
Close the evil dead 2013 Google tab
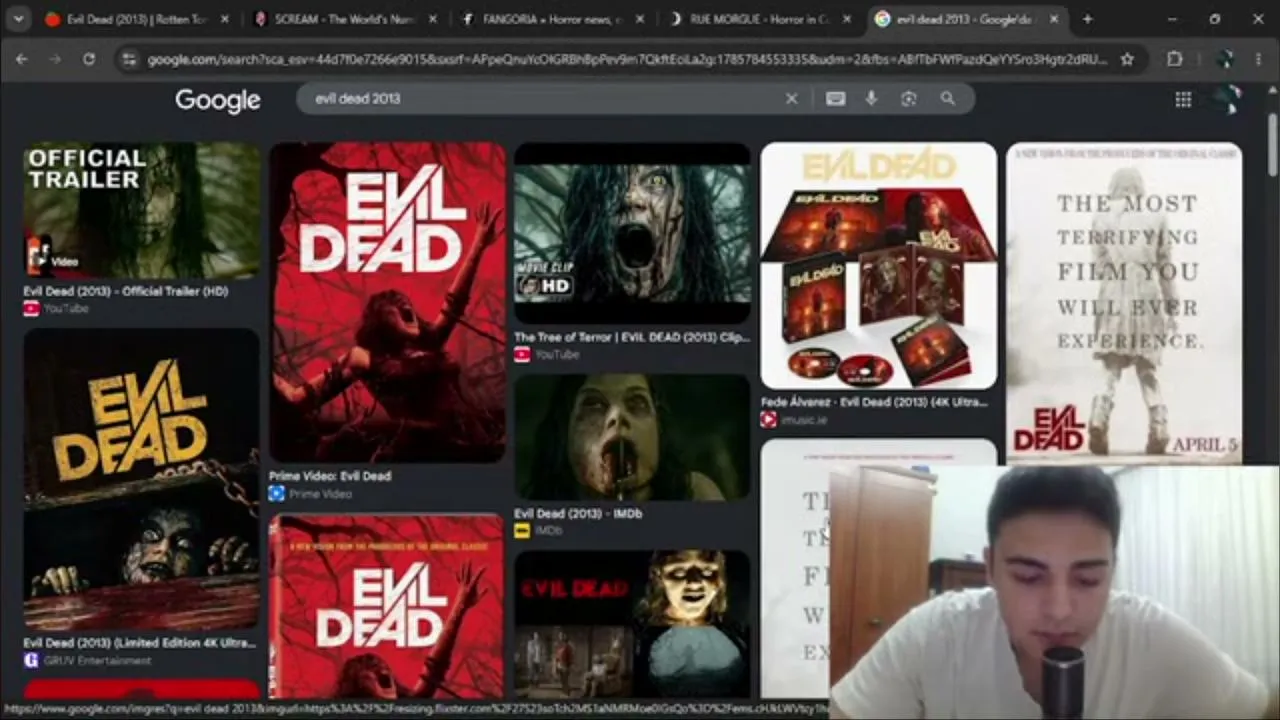[x=1054, y=19]
